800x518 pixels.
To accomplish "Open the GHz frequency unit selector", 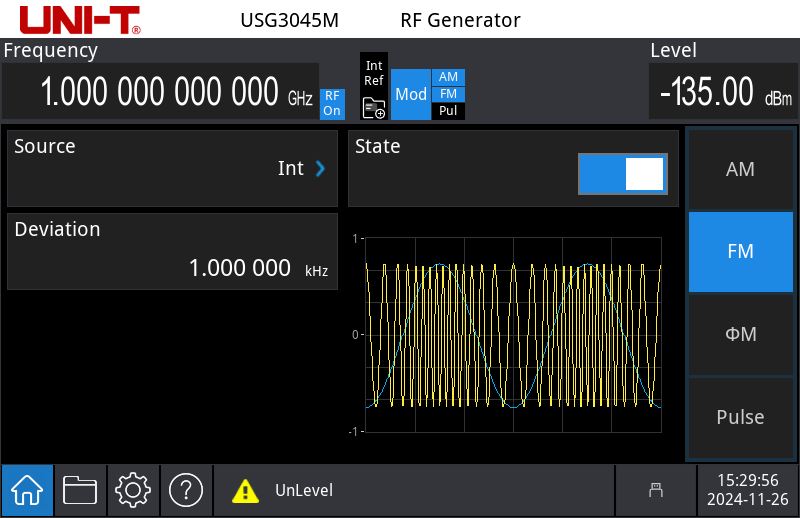I will [300, 98].
